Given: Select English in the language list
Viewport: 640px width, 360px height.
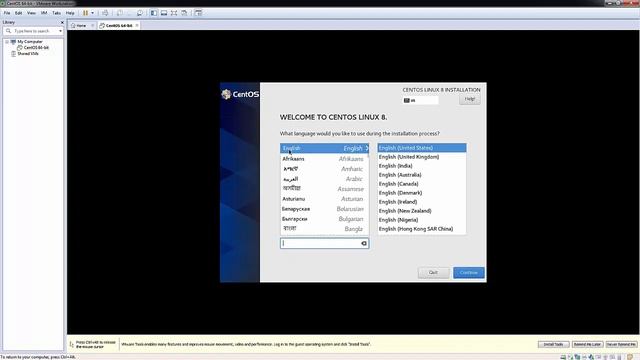Looking at the screenshot, I should coord(324,148).
